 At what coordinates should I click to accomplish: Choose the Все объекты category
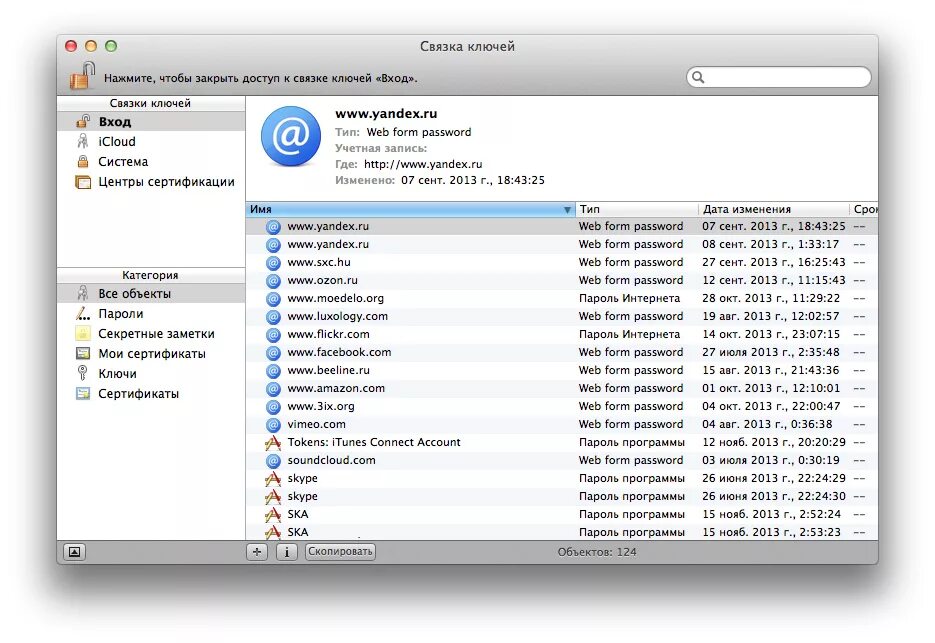click(151, 293)
